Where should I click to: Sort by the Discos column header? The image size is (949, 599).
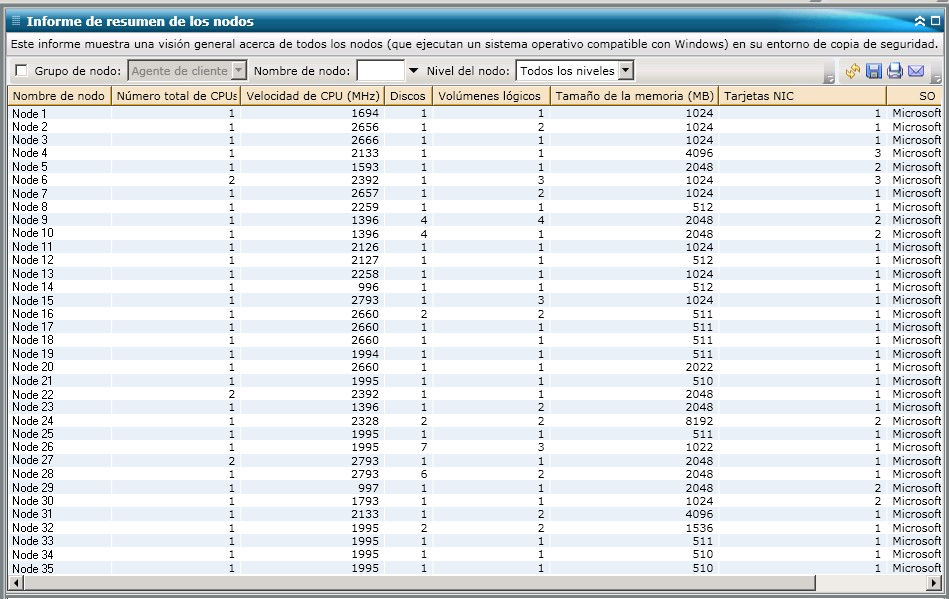tap(408, 96)
